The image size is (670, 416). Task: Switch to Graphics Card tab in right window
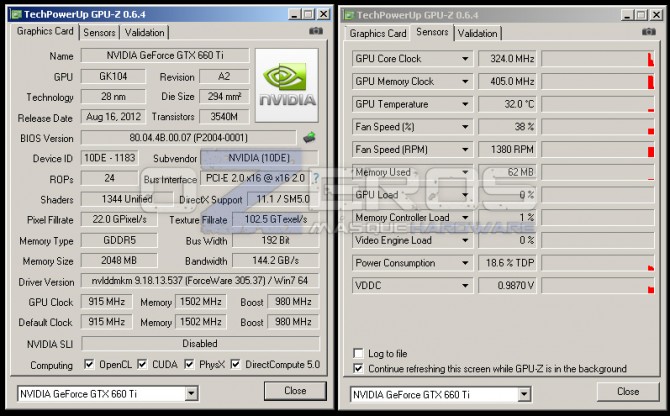378,33
